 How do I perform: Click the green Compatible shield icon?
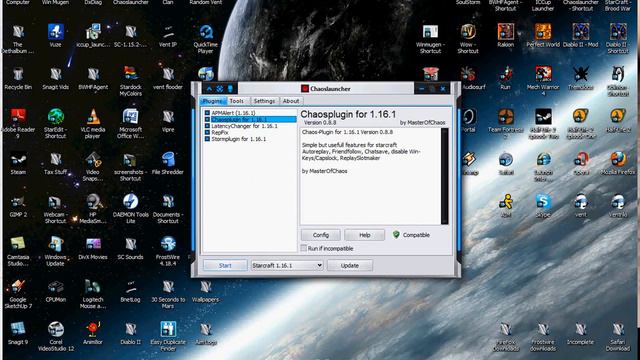[396, 234]
